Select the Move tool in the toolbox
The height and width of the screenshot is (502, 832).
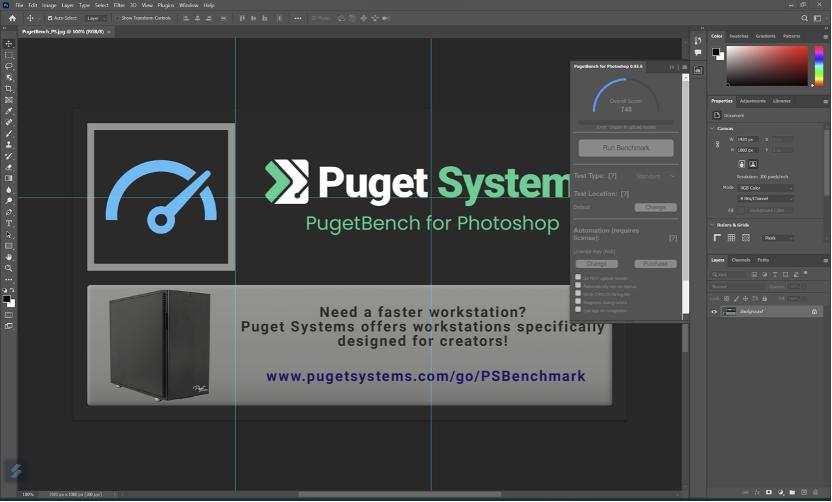click(8, 44)
